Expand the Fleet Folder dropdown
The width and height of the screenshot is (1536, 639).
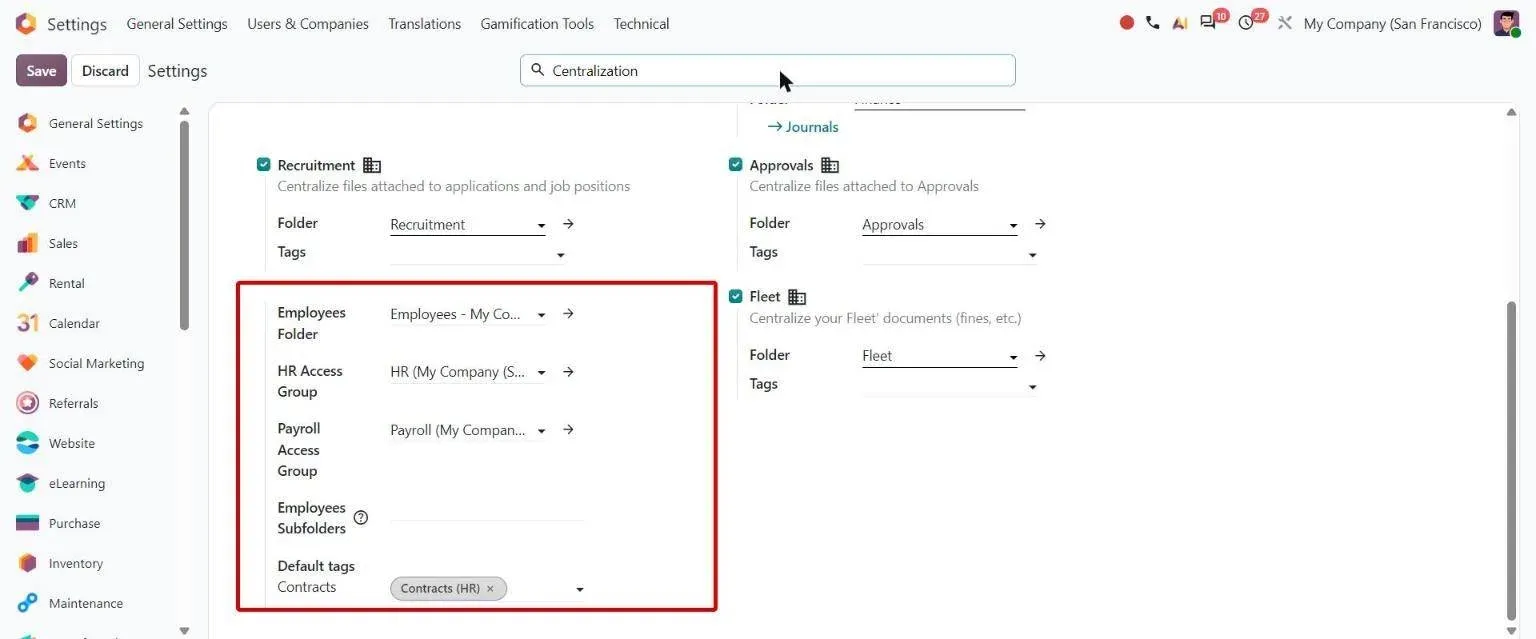tap(1013, 358)
